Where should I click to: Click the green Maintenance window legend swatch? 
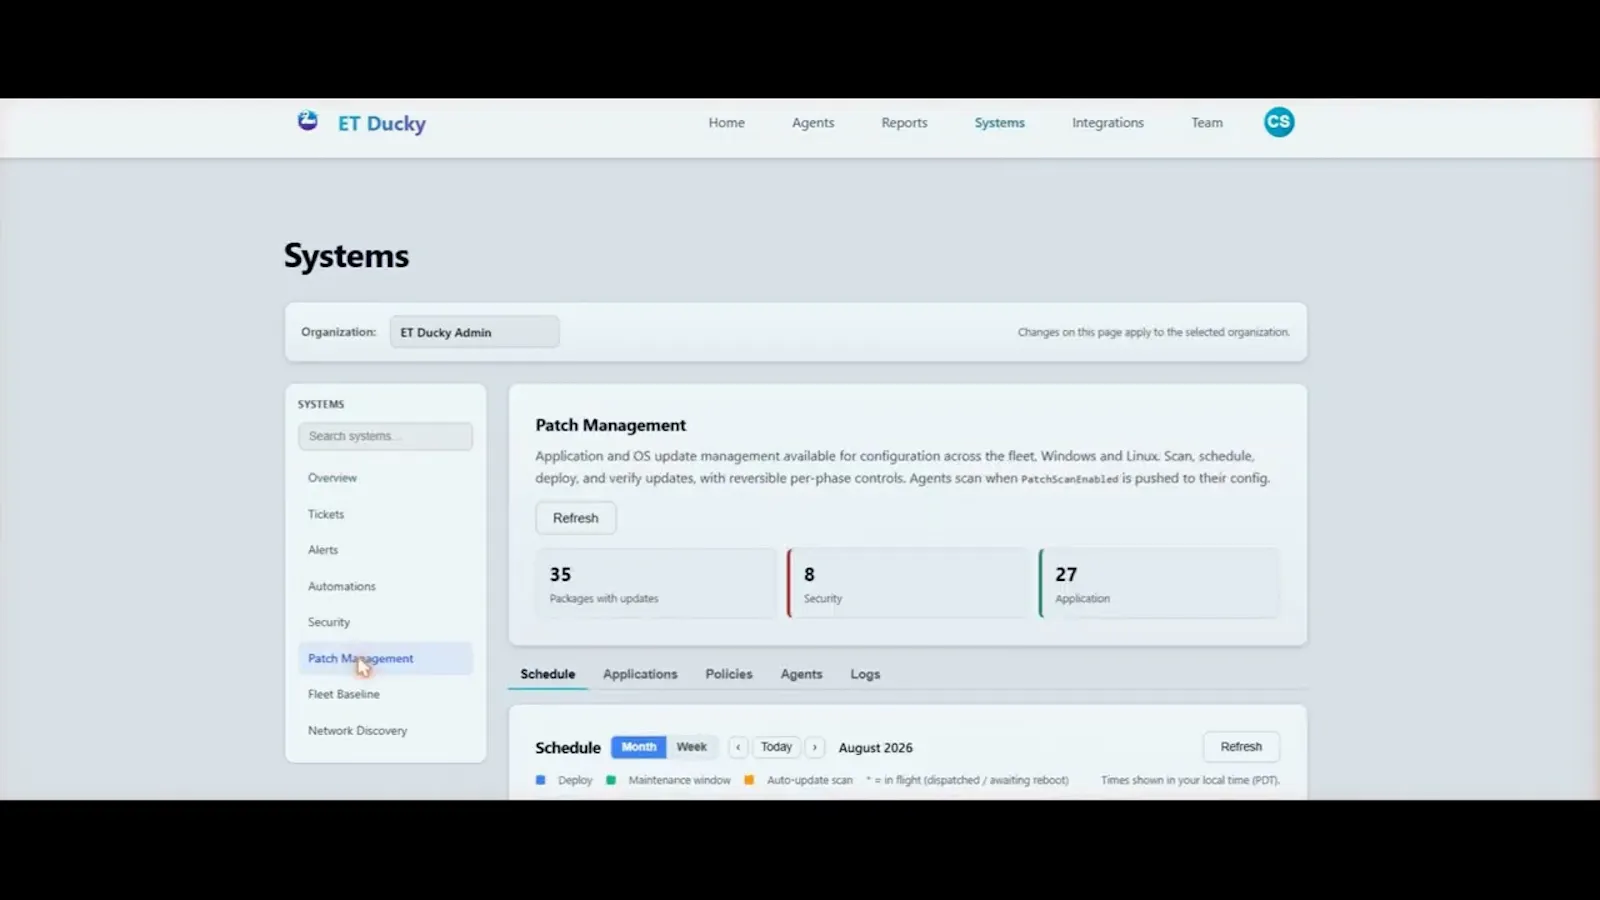611,780
